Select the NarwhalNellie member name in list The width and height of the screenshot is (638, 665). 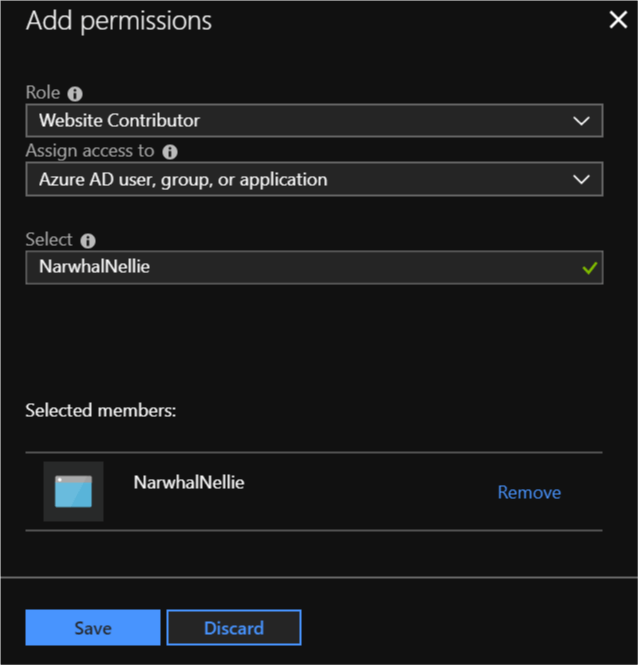(189, 483)
